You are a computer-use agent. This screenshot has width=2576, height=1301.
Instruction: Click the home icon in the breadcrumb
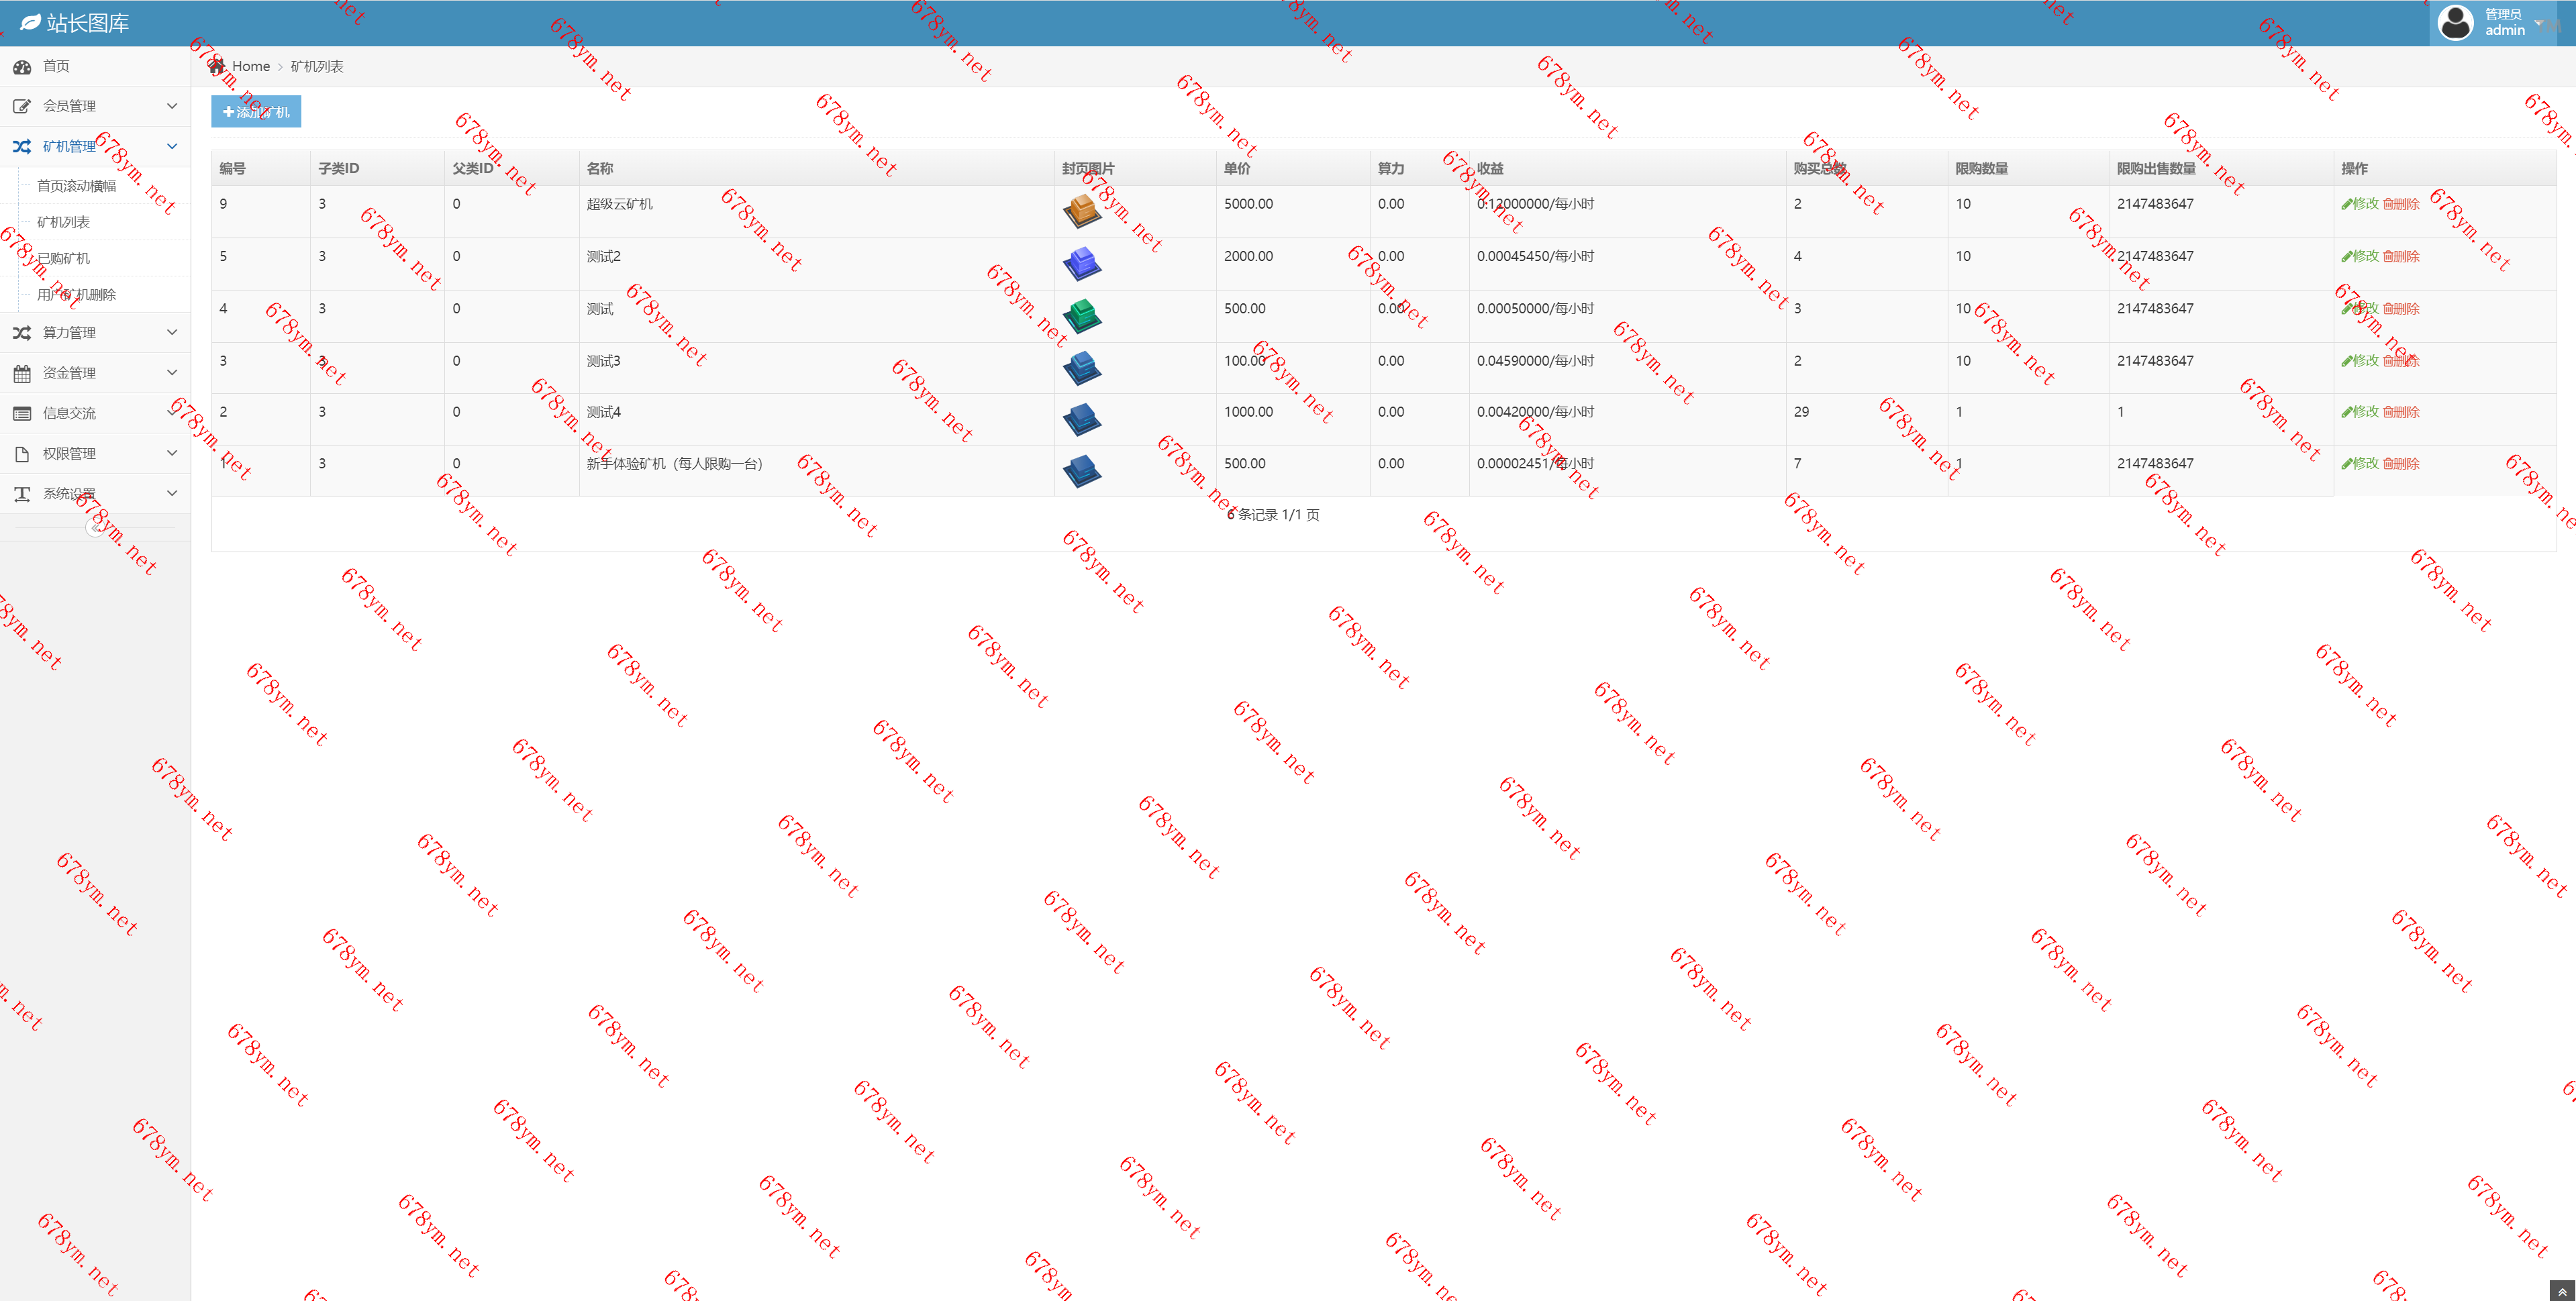pos(217,66)
